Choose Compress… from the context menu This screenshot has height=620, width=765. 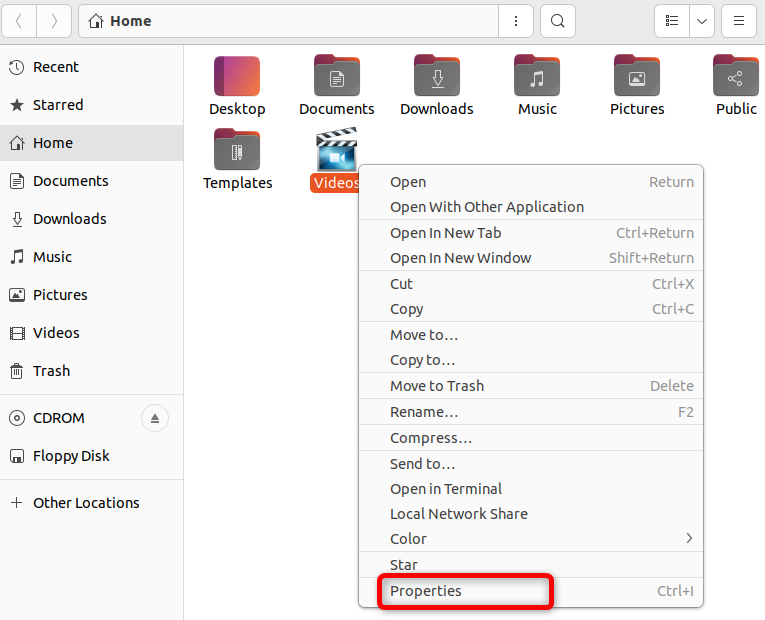click(531, 438)
